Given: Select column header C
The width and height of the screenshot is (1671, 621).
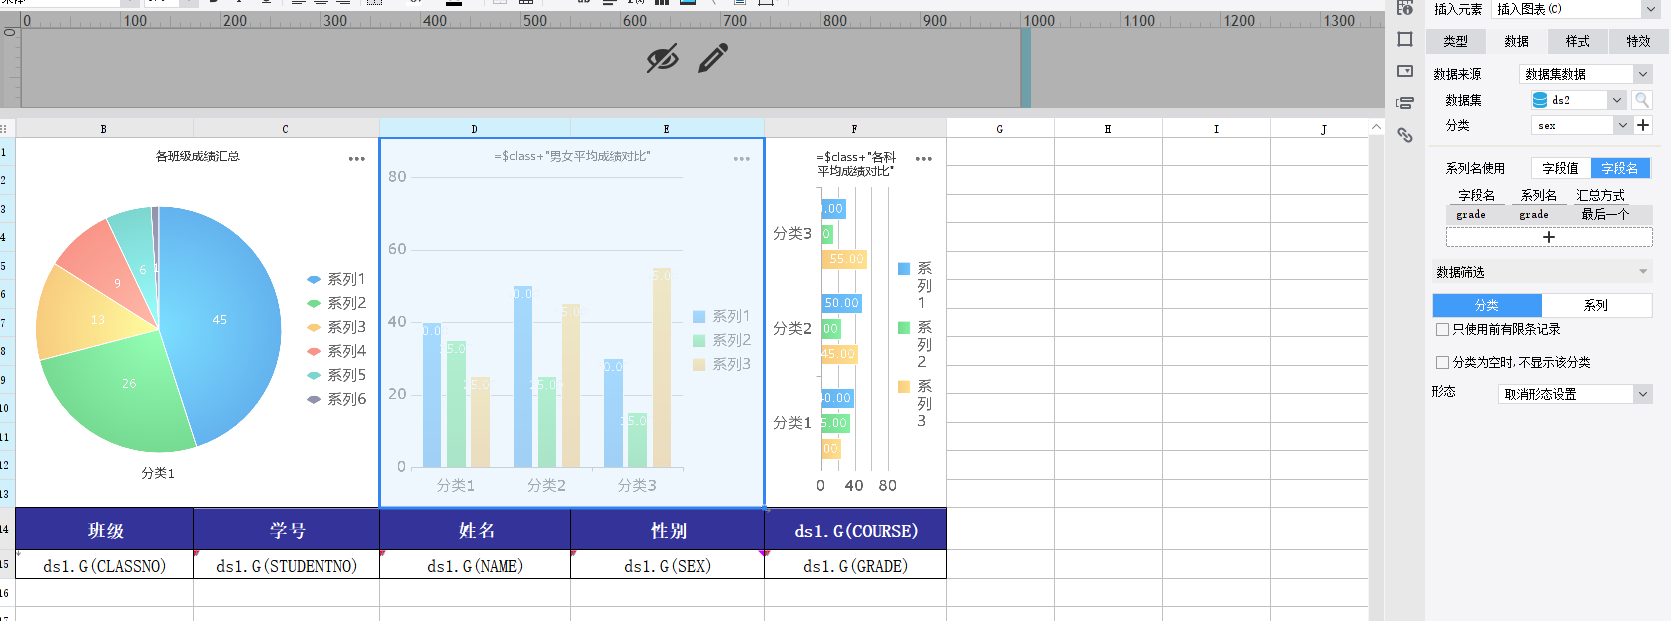Looking at the screenshot, I should [x=286, y=128].
